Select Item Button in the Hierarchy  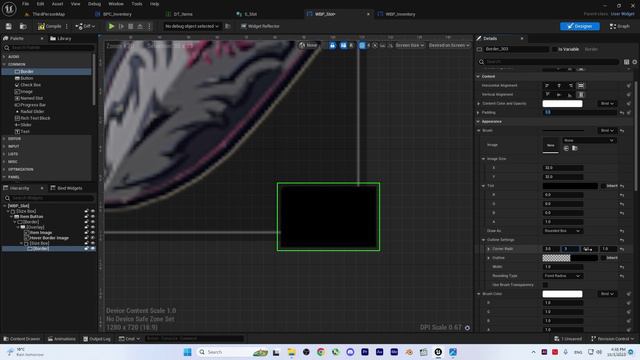pos(31,217)
